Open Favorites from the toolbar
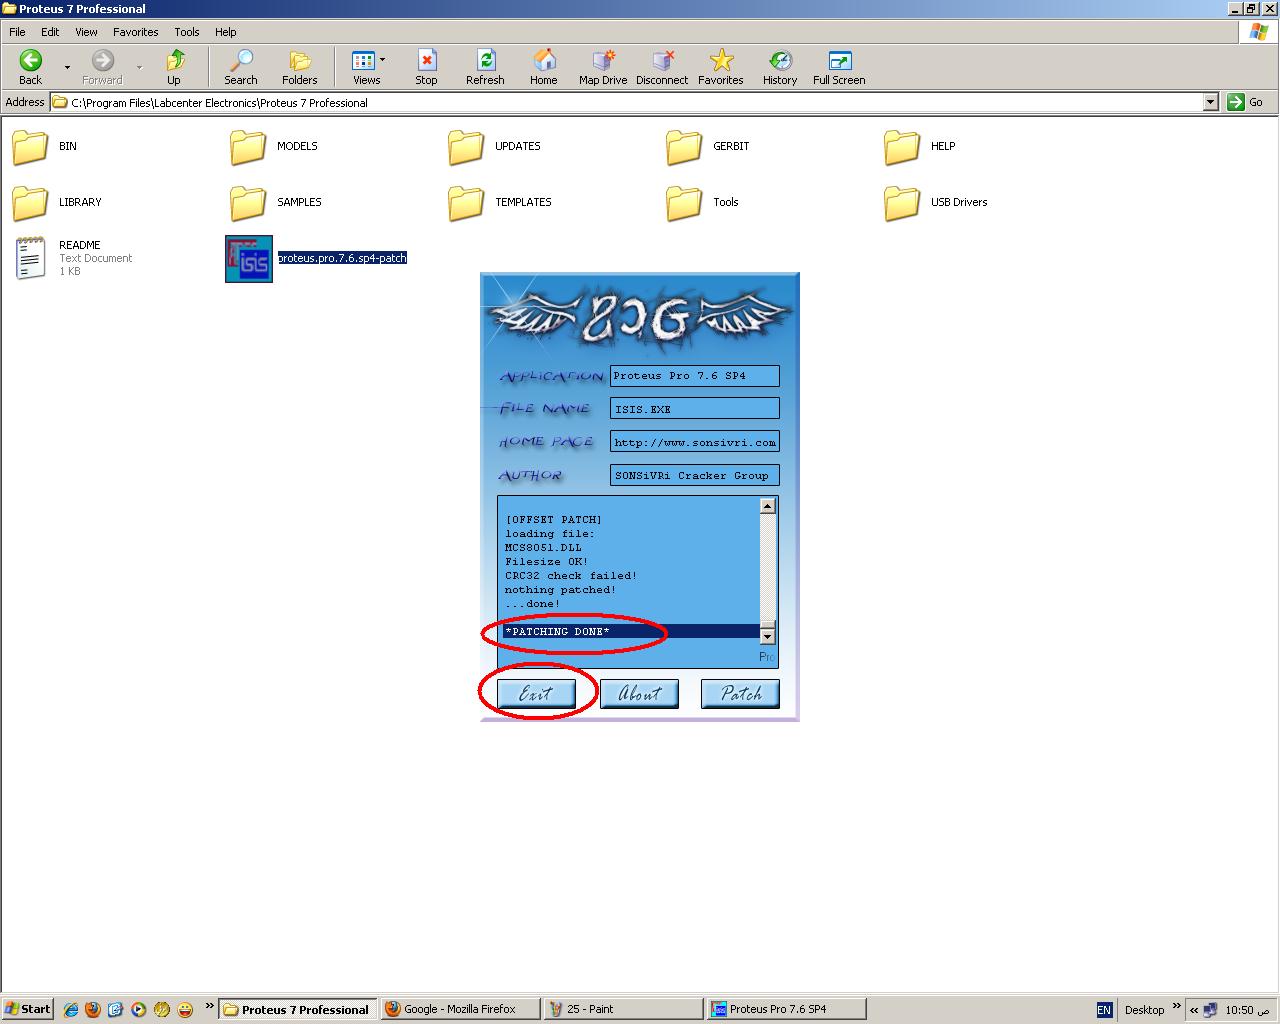The width and height of the screenshot is (1280, 1024). pyautogui.click(x=721, y=67)
